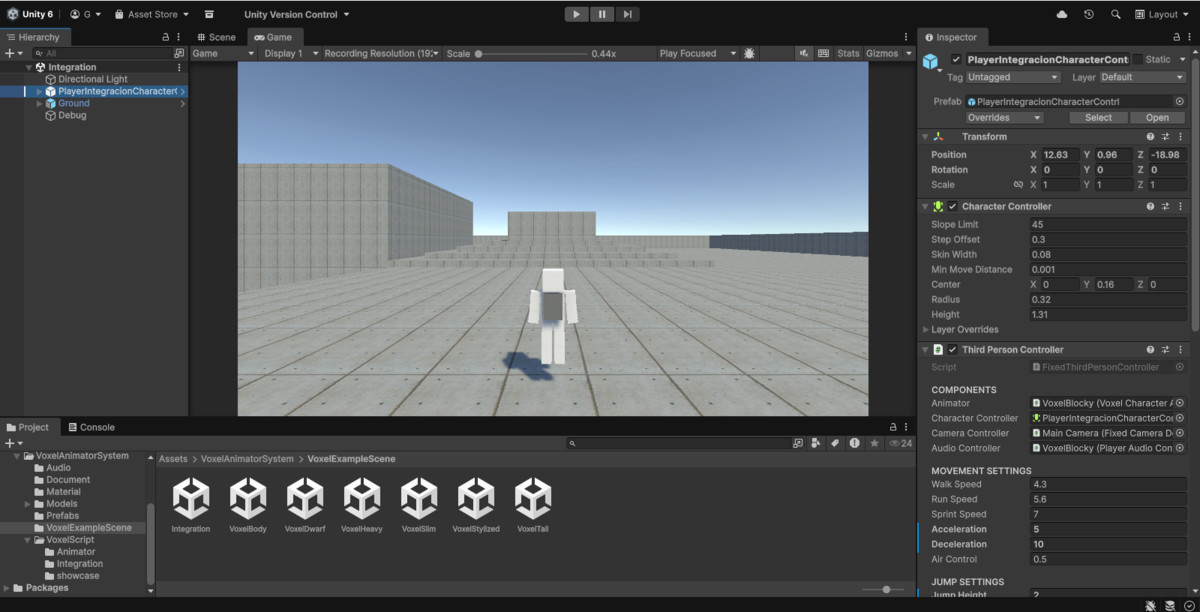This screenshot has width=1200, height=612.
Task: Open the Gizmos dropdown
Action: coord(888,52)
